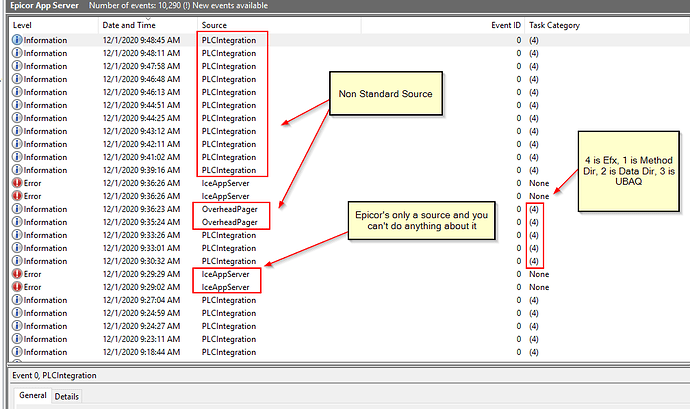Image resolution: width=690 pixels, height=409 pixels.
Task: Click the info icon for the 9:41:02 AM event
Action: click(17, 157)
